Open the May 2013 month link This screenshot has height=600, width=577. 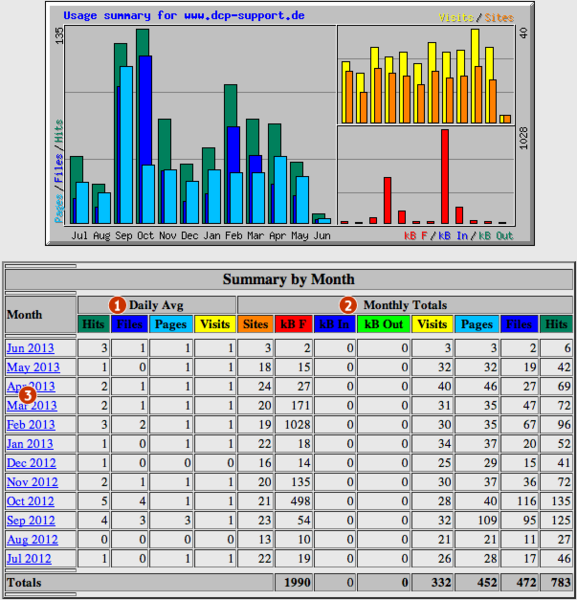pos(33,367)
